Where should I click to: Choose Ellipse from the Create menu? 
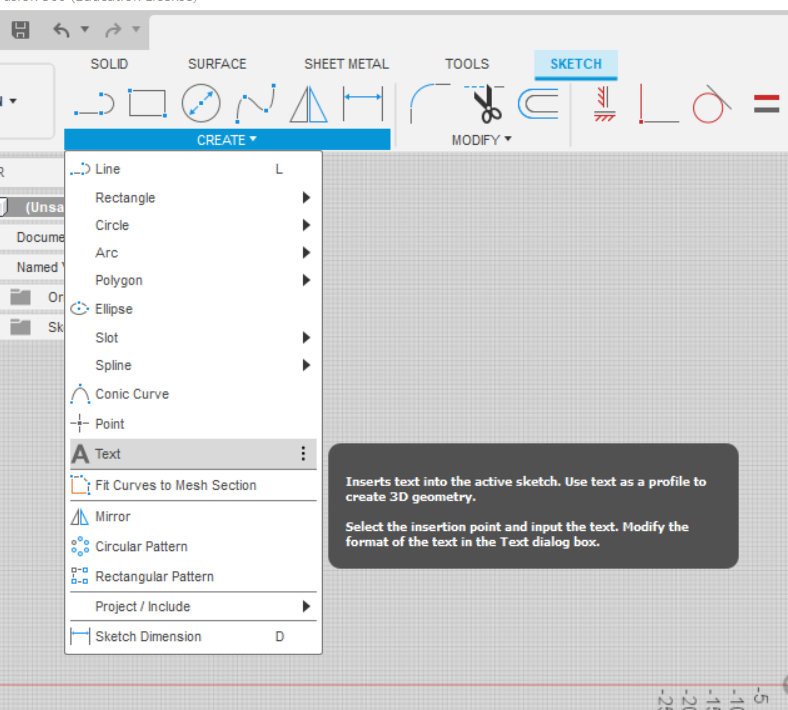[x=193, y=309]
